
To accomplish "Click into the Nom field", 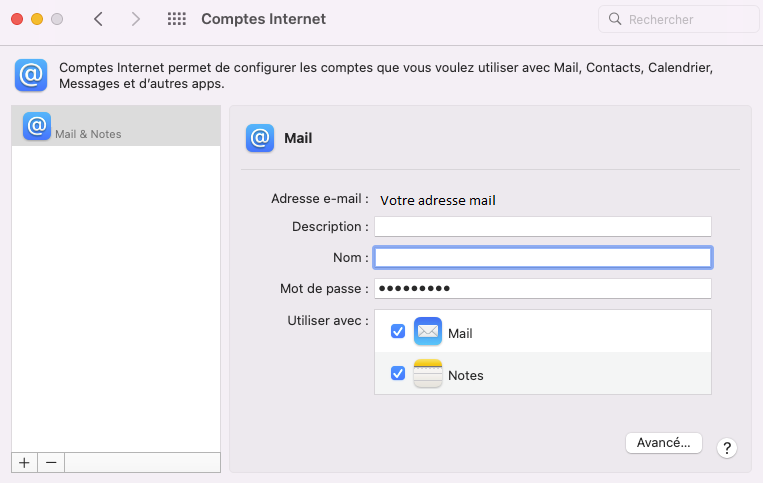I will click(x=543, y=257).
